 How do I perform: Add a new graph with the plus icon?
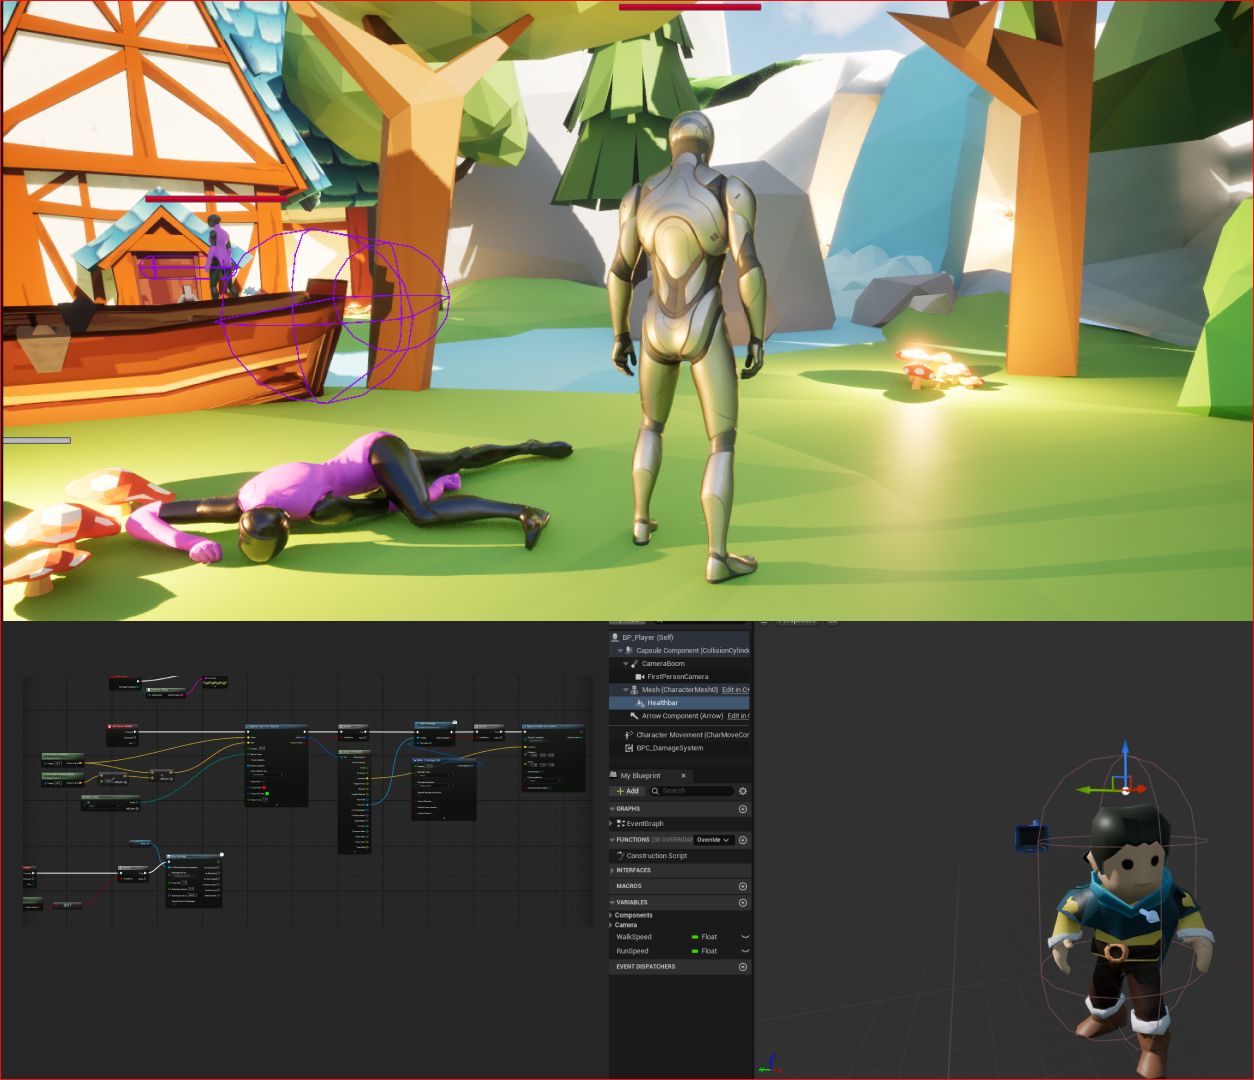coord(742,809)
